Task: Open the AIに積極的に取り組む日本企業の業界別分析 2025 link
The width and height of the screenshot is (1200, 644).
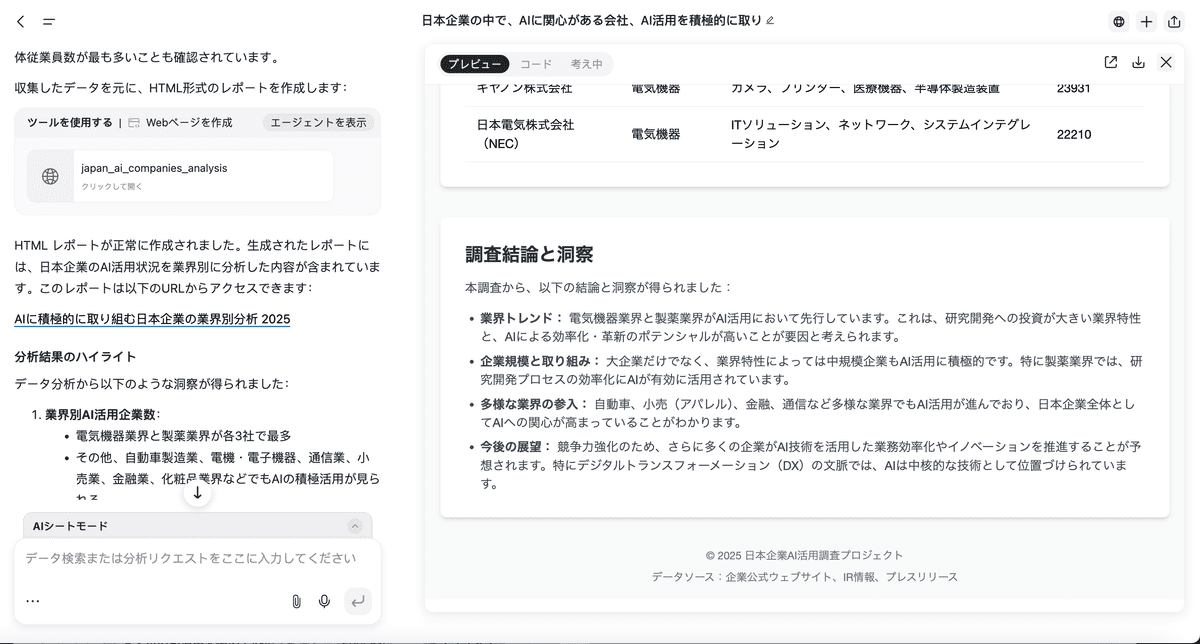Action: click(x=152, y=319)
